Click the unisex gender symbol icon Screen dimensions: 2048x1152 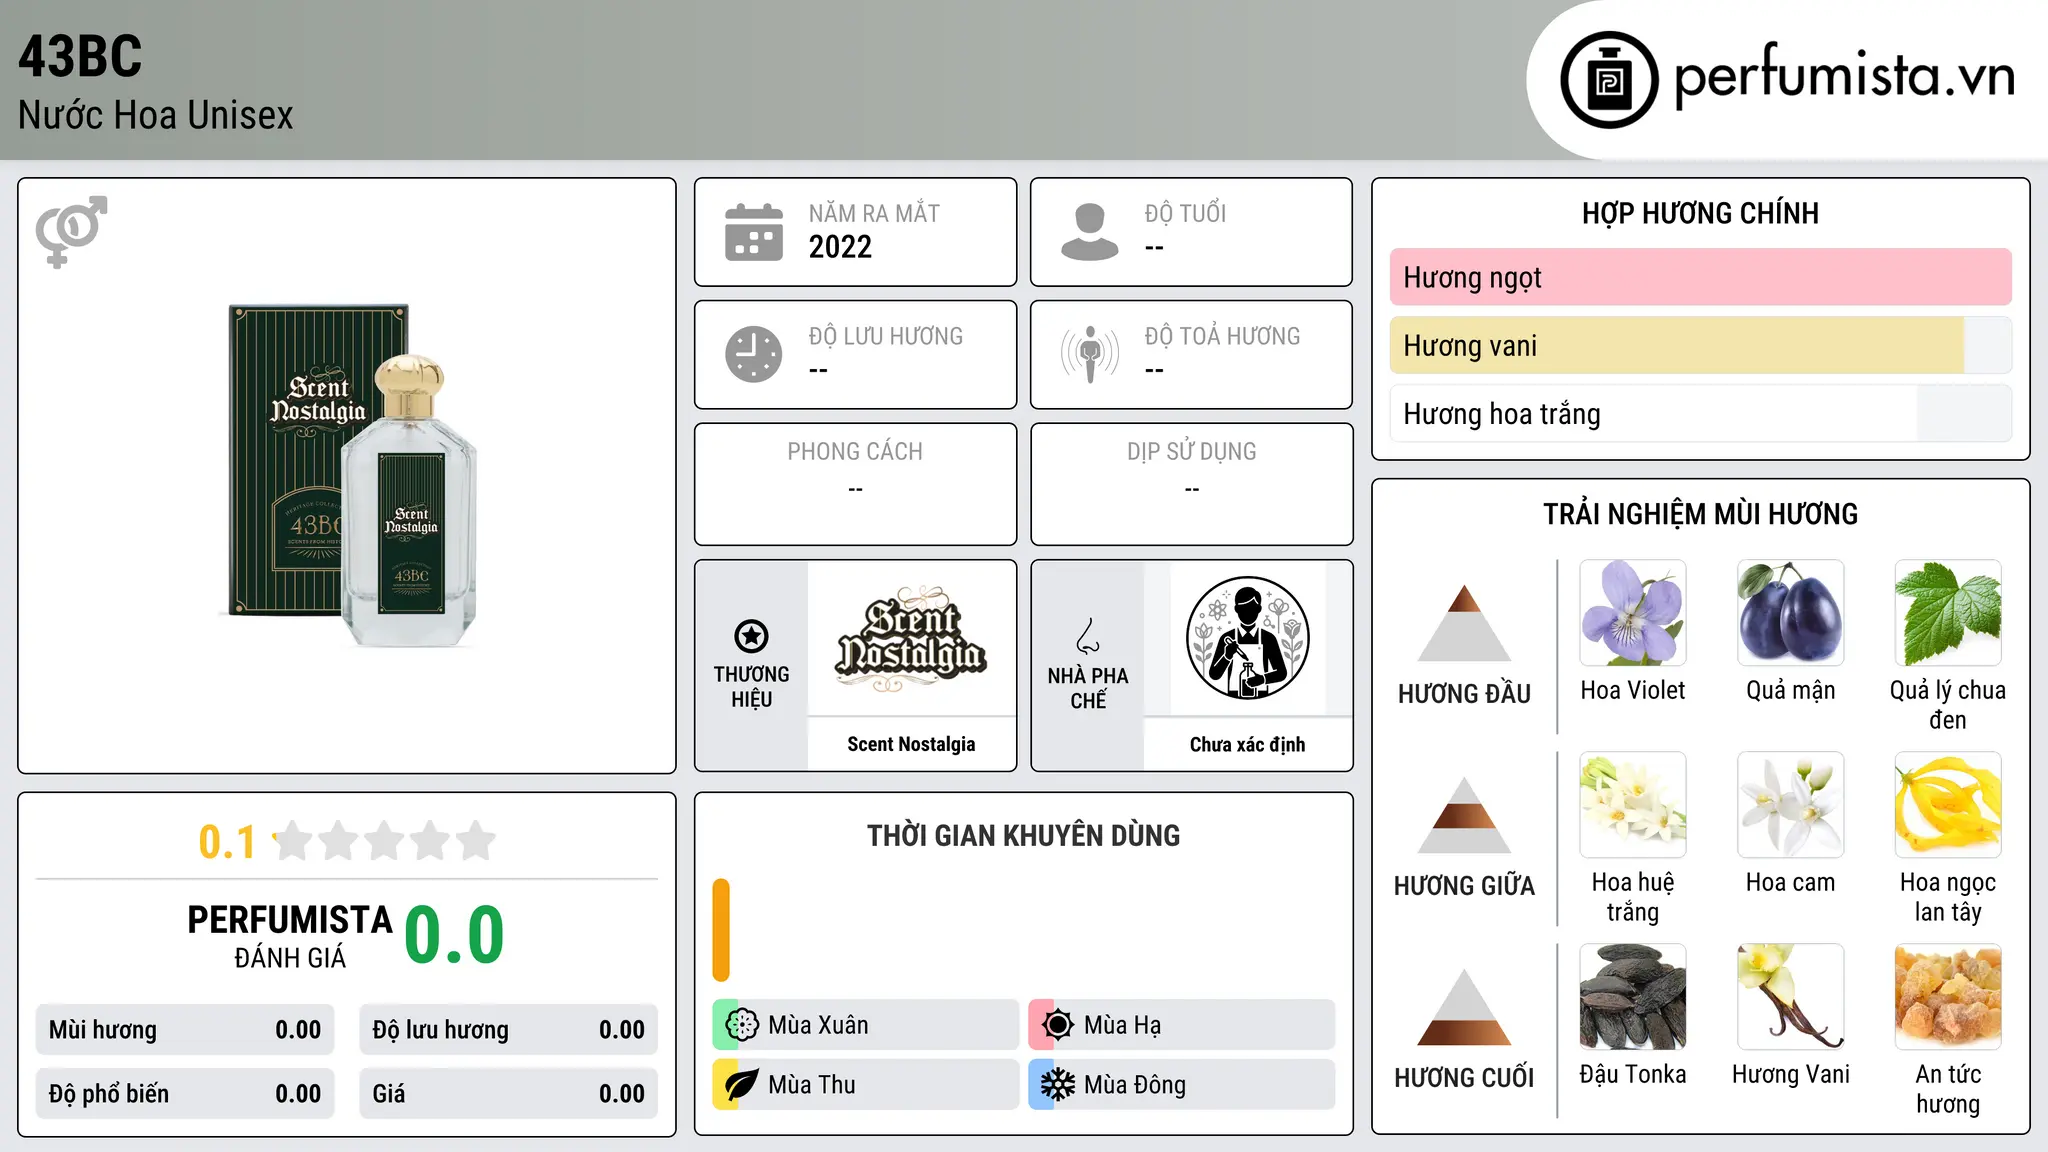71,232
